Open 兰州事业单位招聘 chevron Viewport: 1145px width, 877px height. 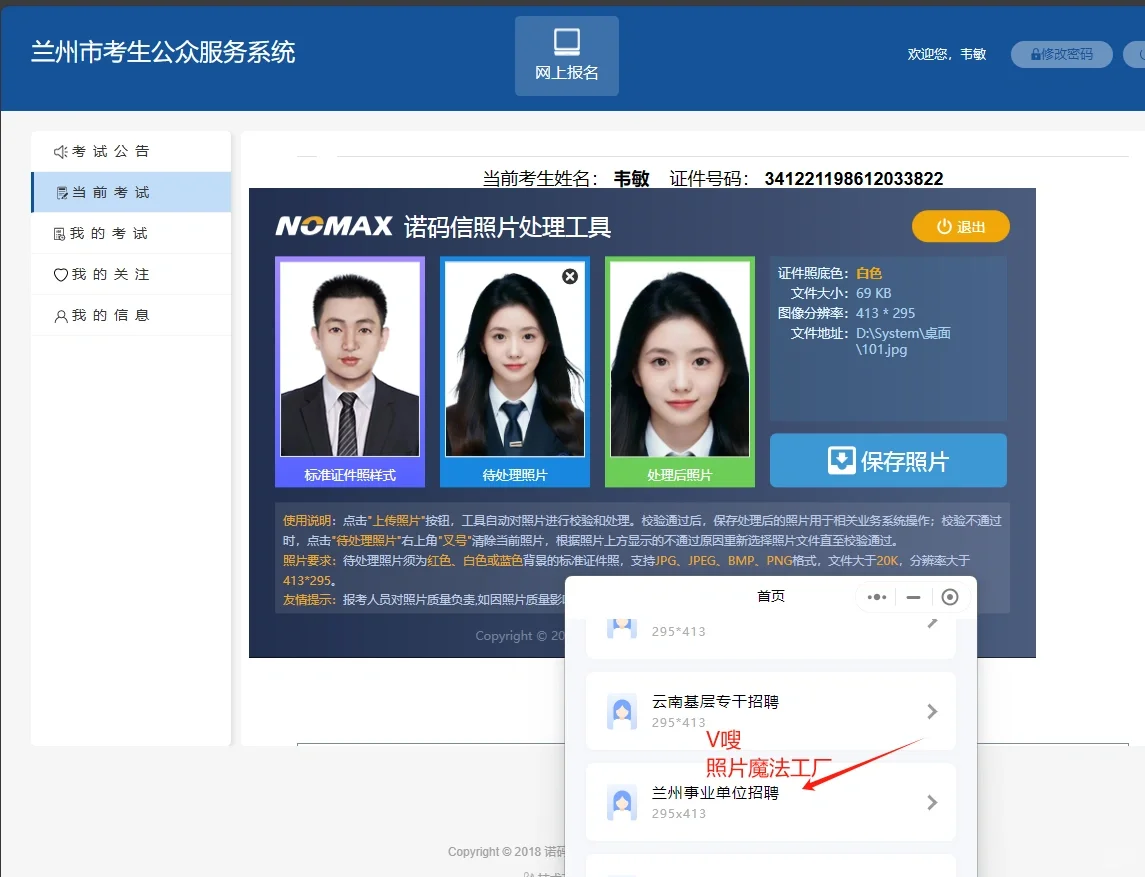[x=932, y=803]
